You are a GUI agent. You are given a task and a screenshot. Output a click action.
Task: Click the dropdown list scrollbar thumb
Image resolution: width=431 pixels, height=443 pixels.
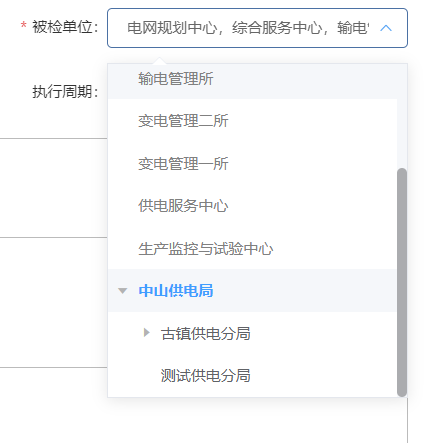click(x=402, y=282)
